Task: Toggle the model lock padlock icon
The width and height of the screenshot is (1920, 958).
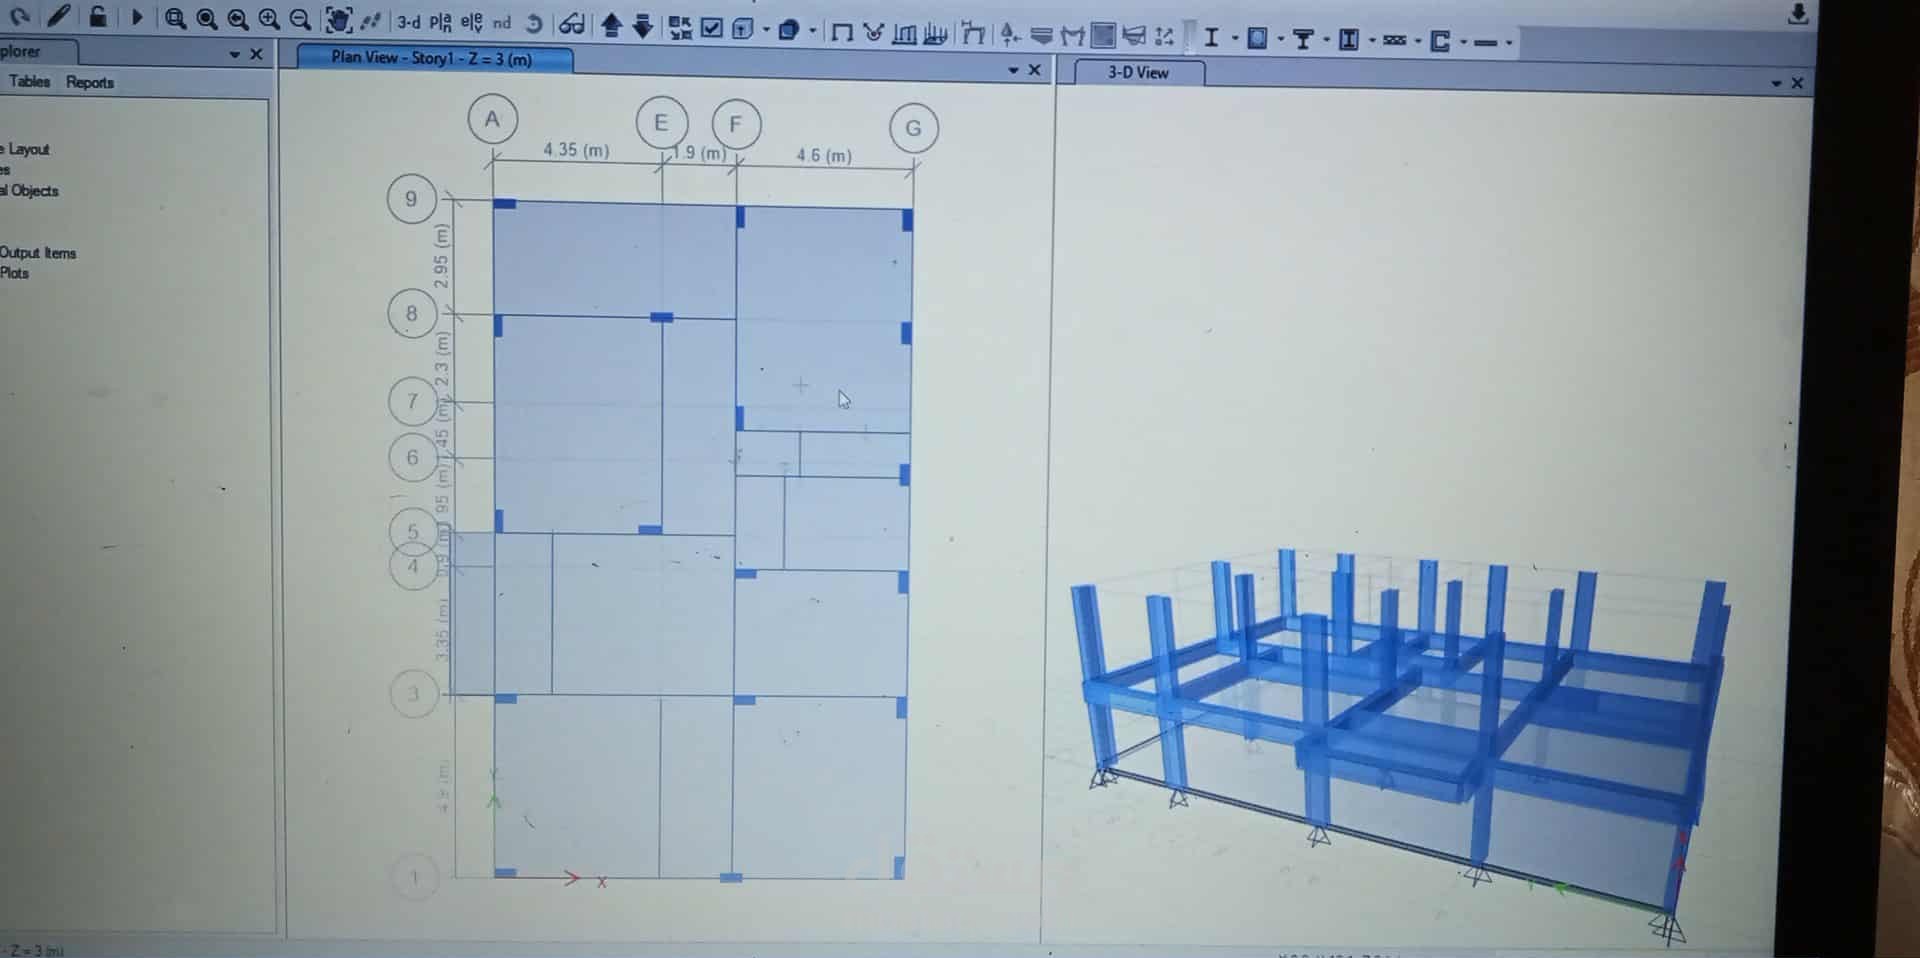Action: click(98, 16)
